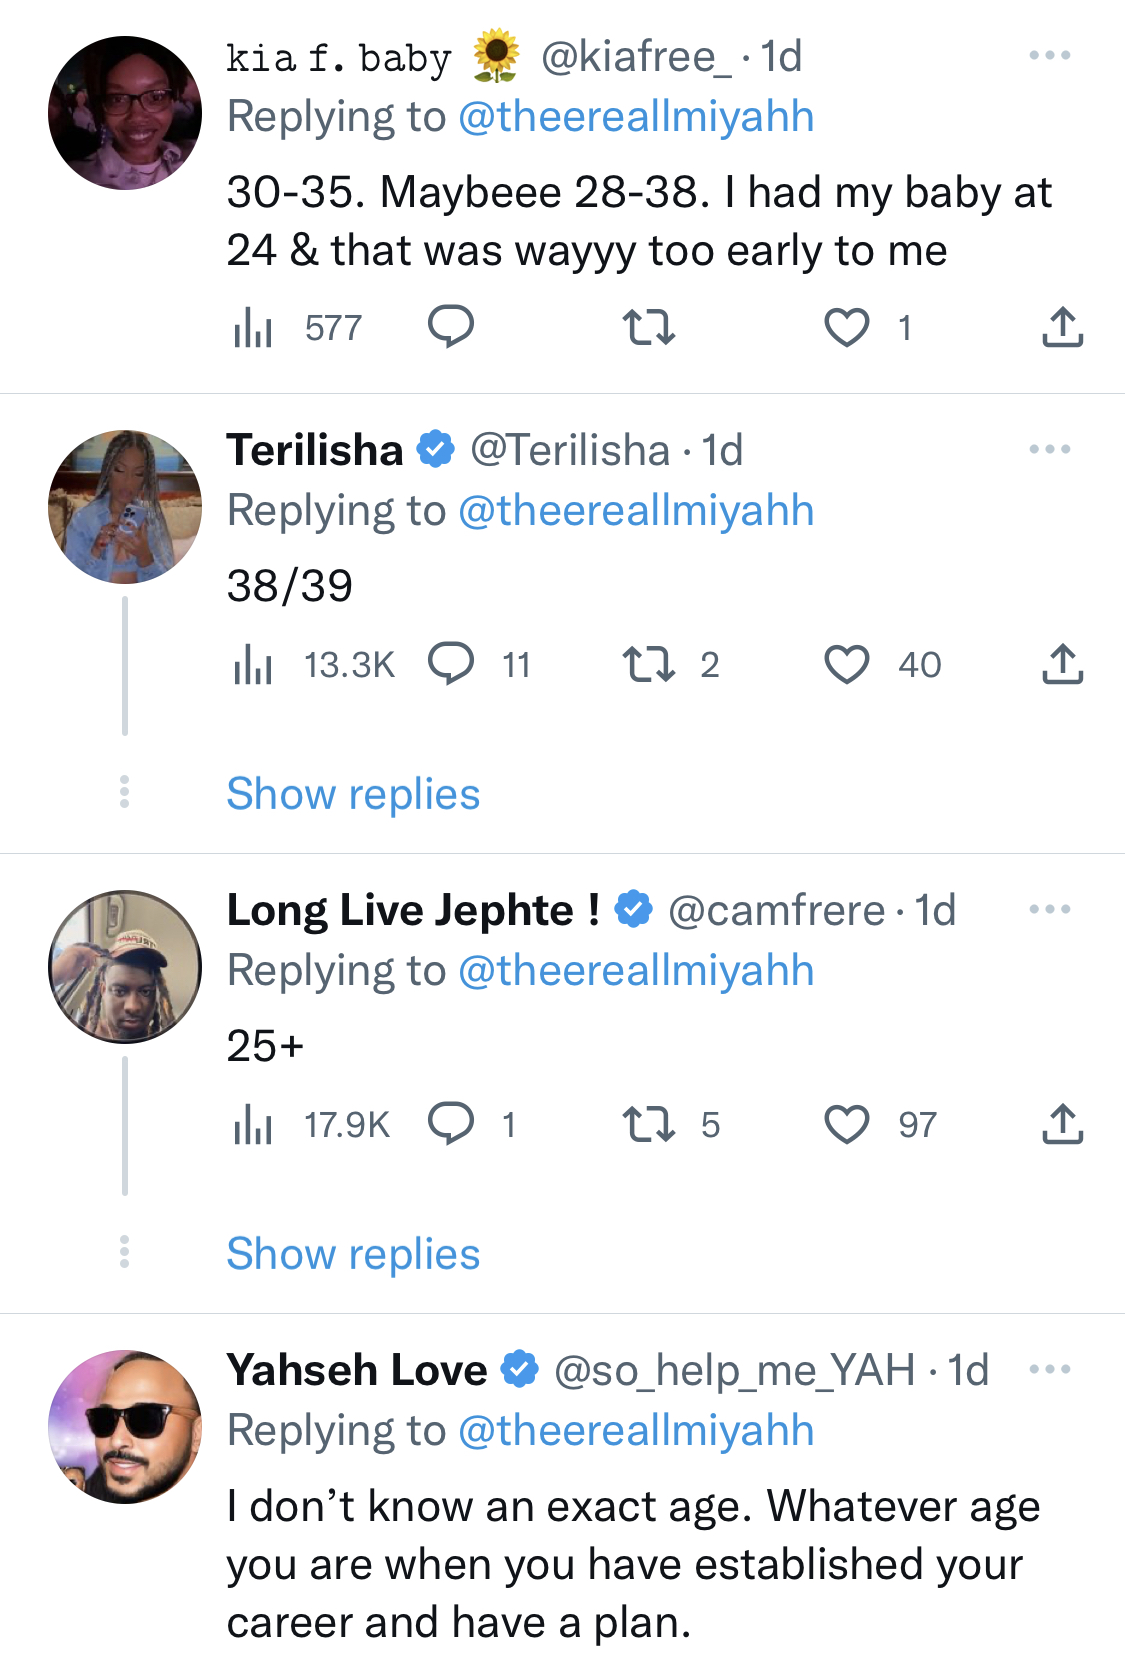Reply to kia f. baby's tweet
Screen dimensions: 1125x1665
point(451,328)
